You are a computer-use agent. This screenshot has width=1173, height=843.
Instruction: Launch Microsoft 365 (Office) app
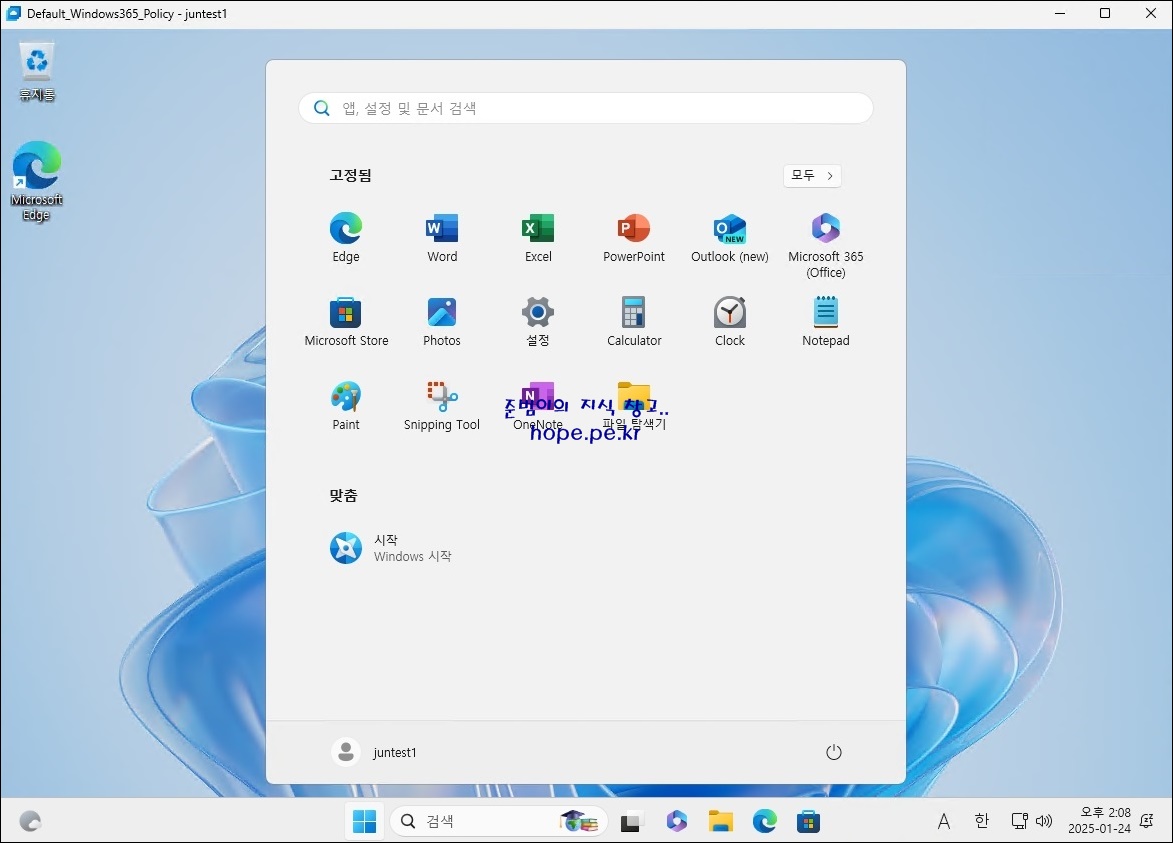[825, 245]
